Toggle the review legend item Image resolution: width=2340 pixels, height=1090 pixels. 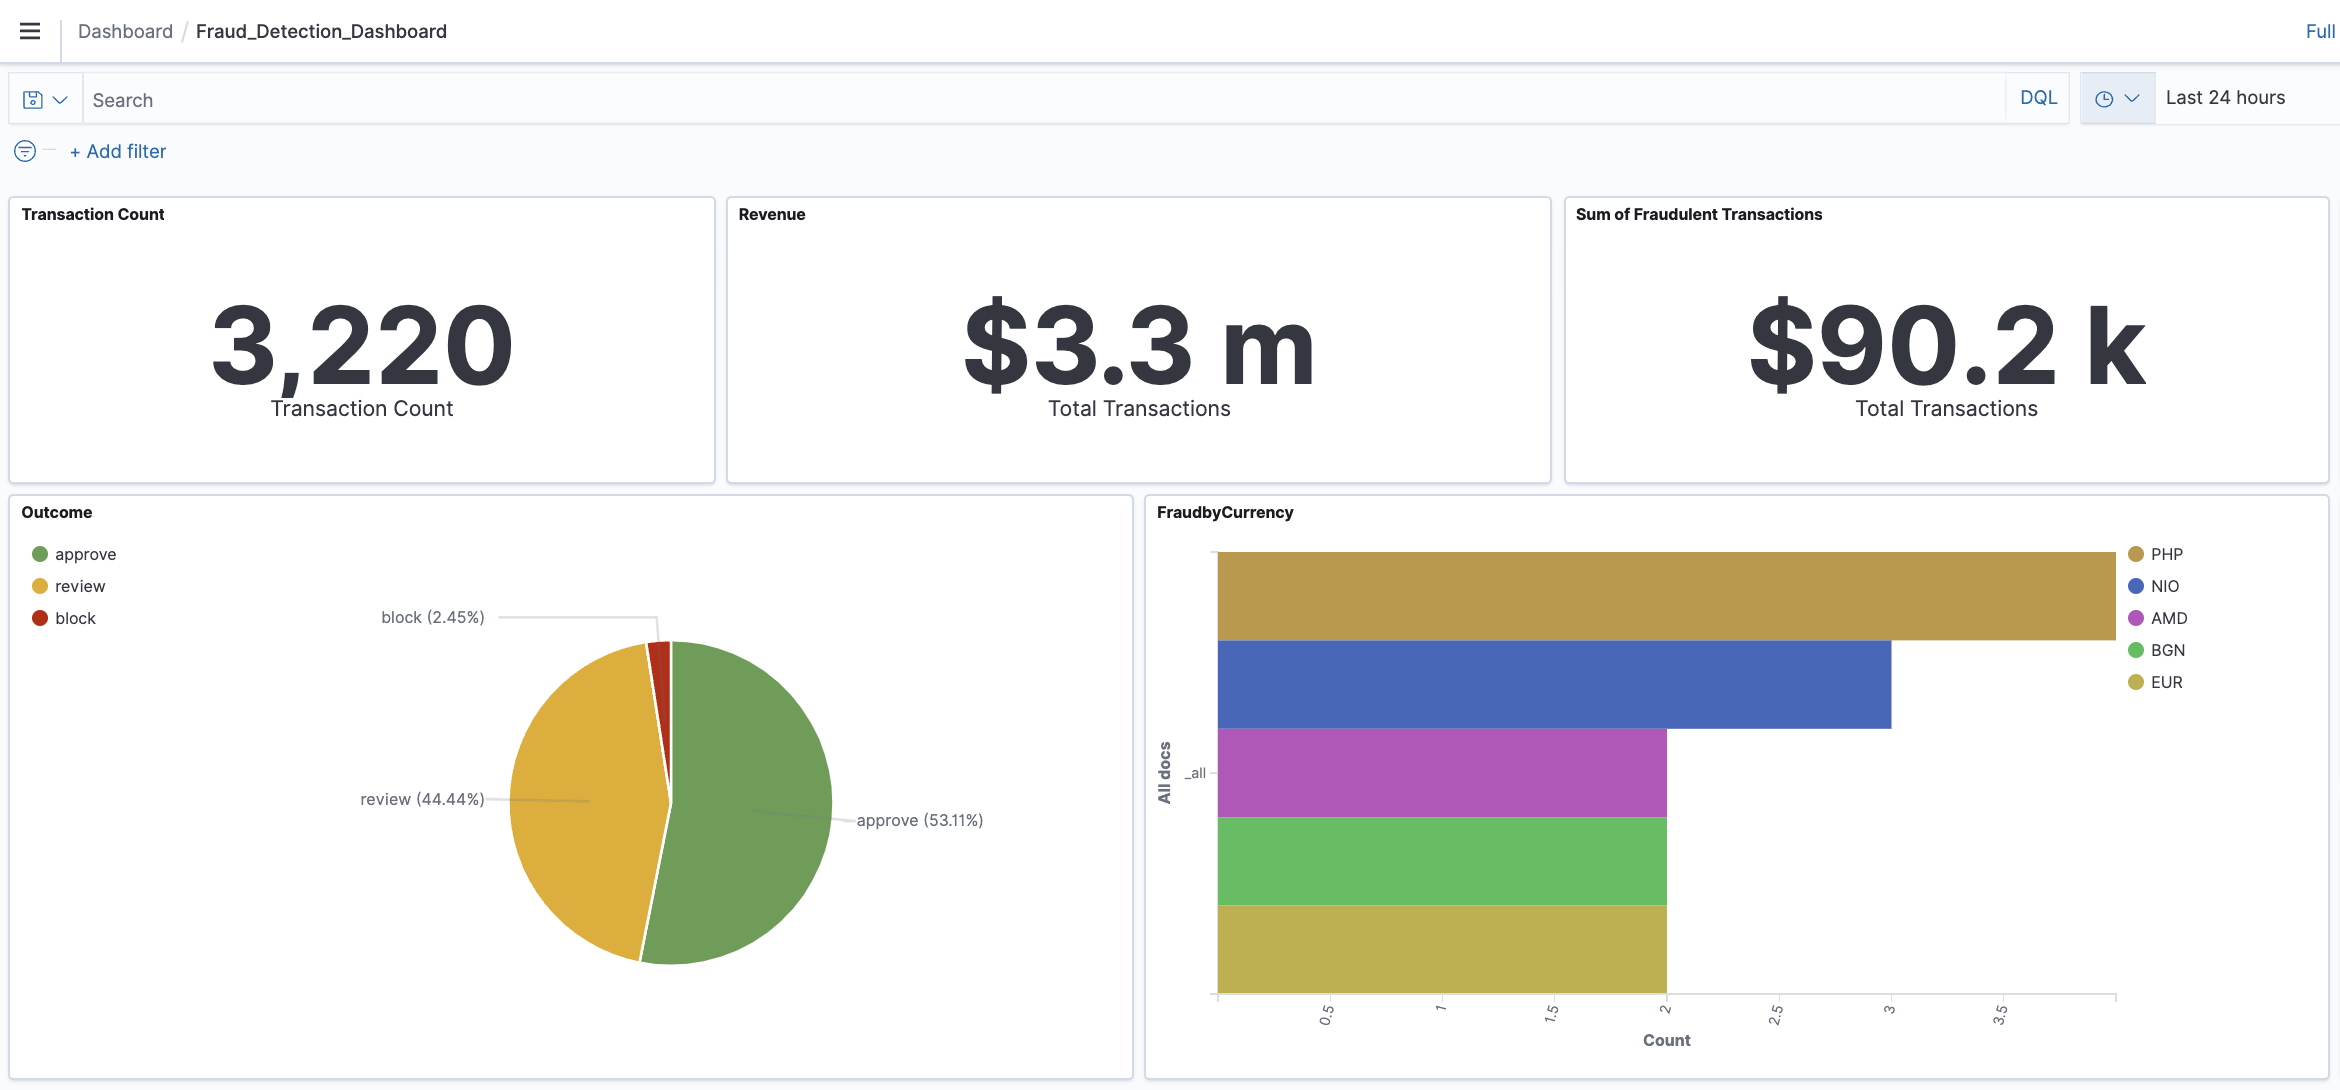point(80,587)
